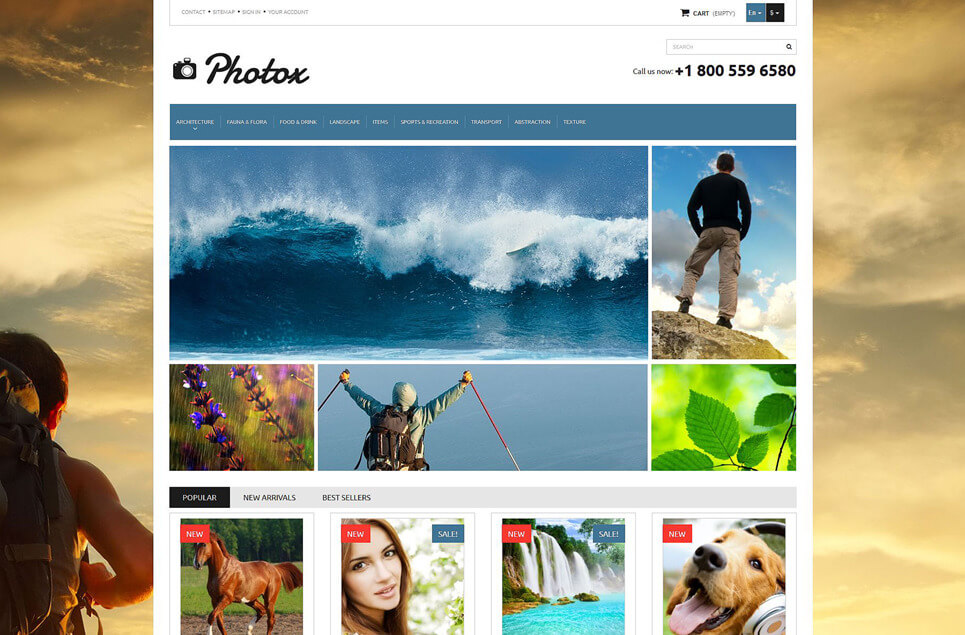
Task: Click the shopping cart icon
Action: (684, 13)
